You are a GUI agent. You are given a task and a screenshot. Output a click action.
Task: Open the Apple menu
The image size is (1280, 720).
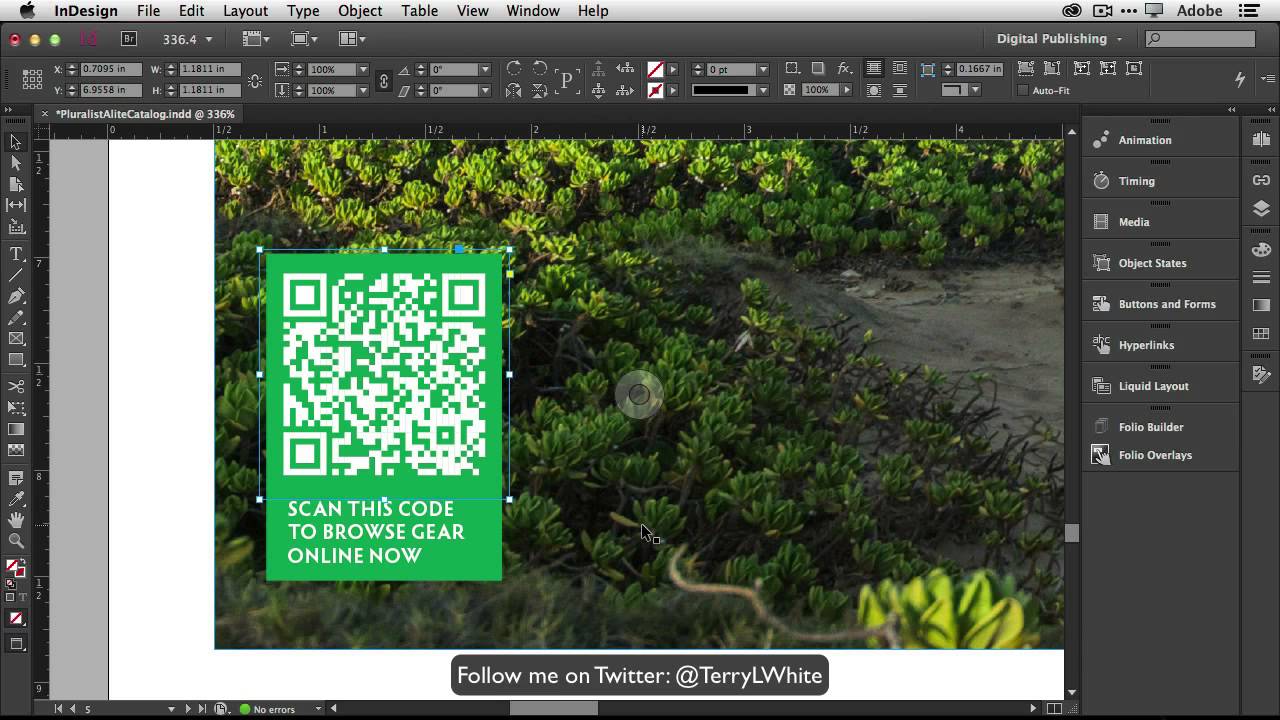tap(27, 11)
